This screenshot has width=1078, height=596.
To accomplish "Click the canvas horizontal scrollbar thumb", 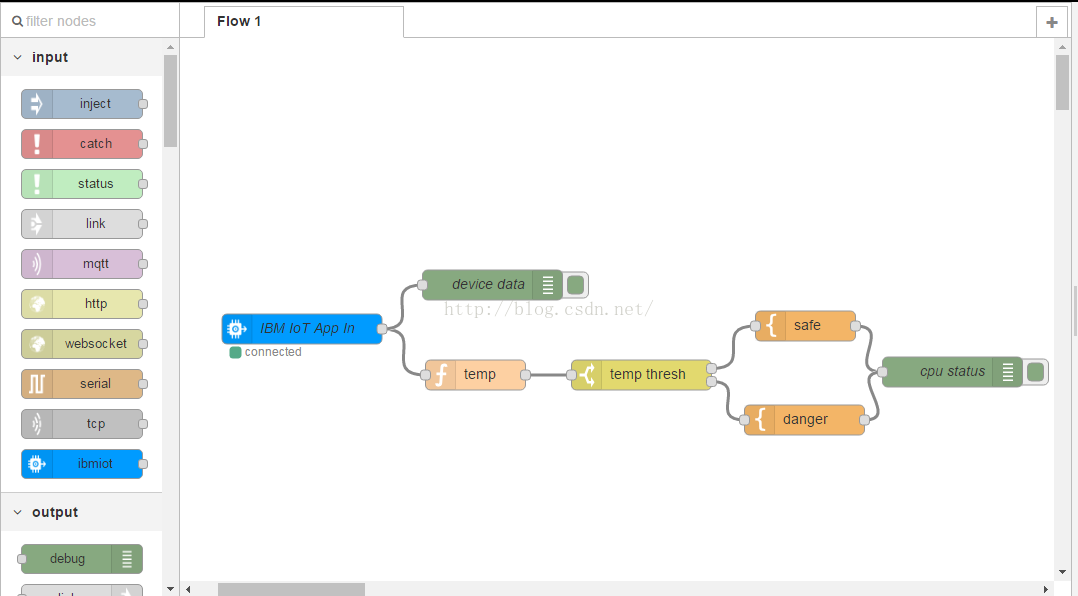I will pyautogui.click(x=291, y=589).
